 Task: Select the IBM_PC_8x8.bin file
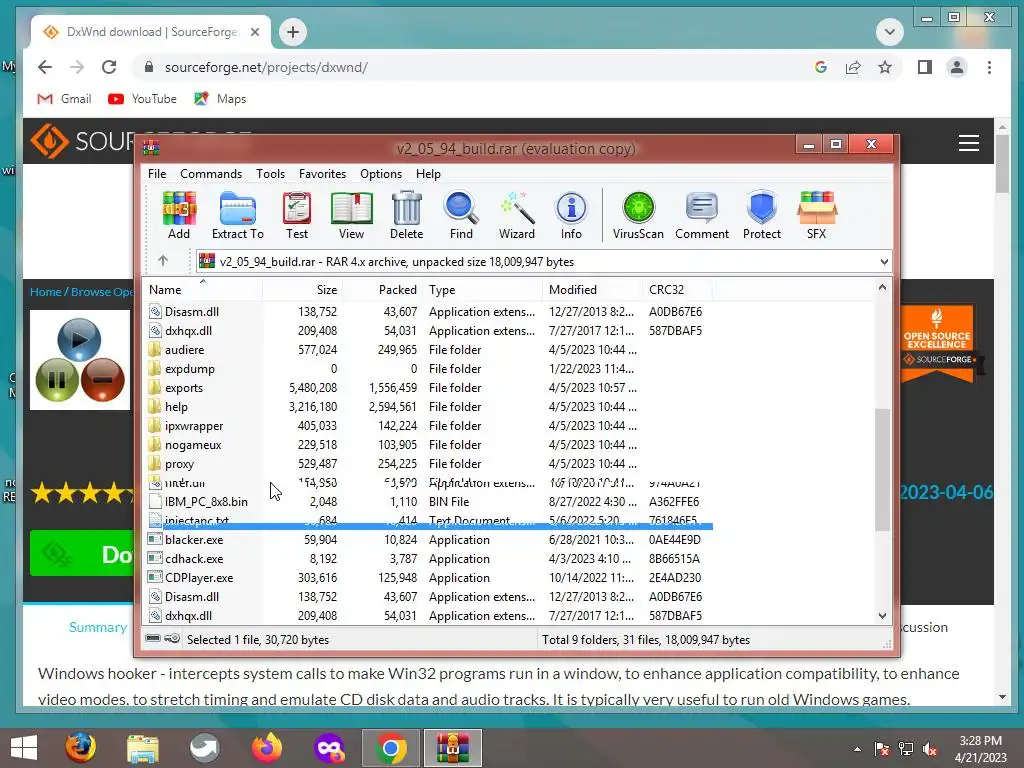428,502
